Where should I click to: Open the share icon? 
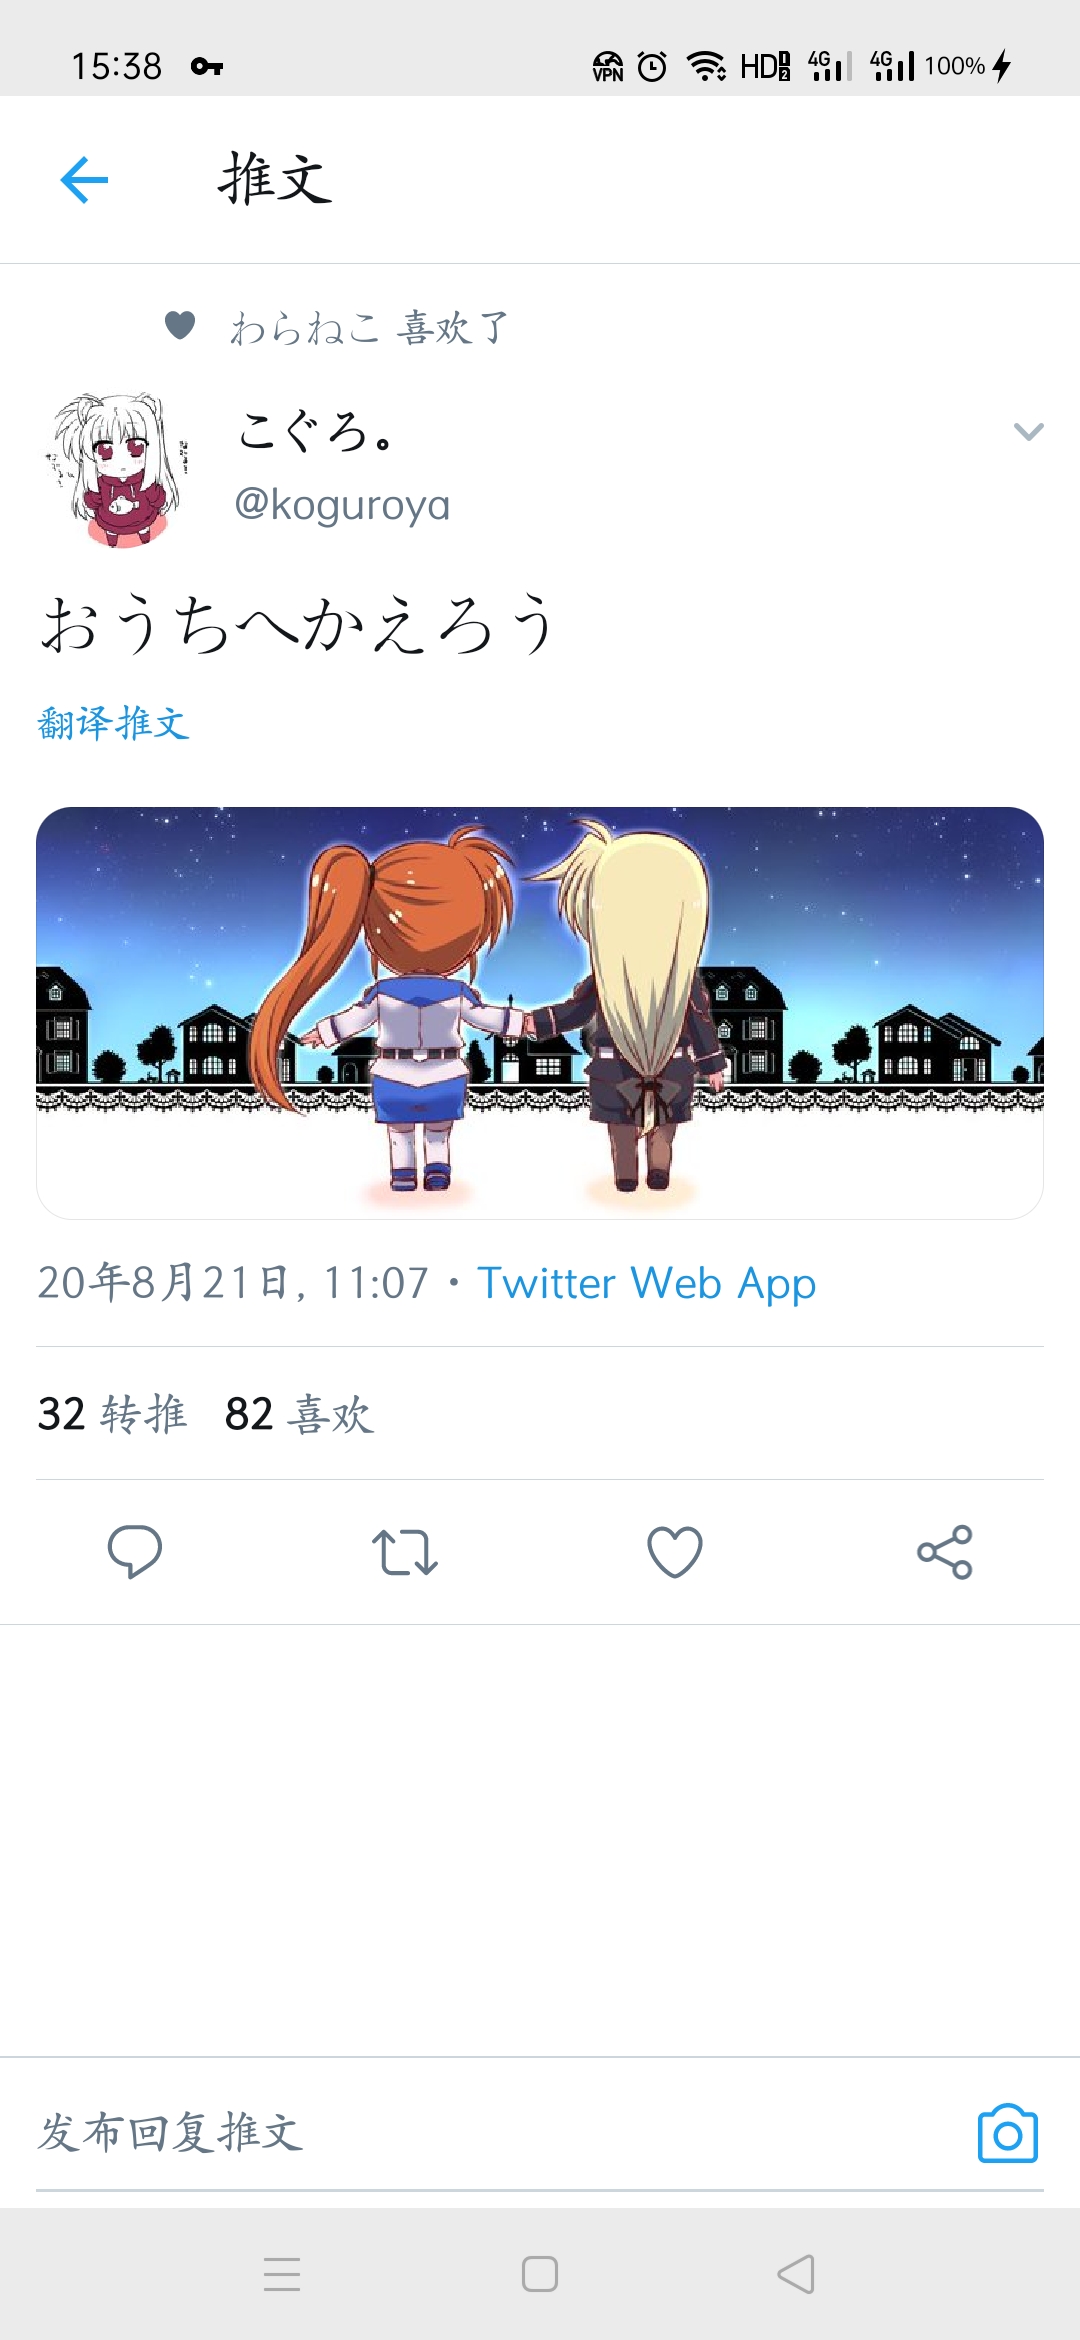coord(945,1552)
